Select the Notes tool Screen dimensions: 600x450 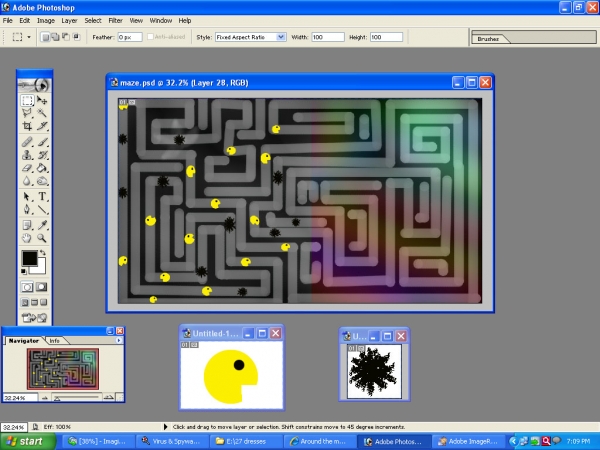click(x=27, y=225)
